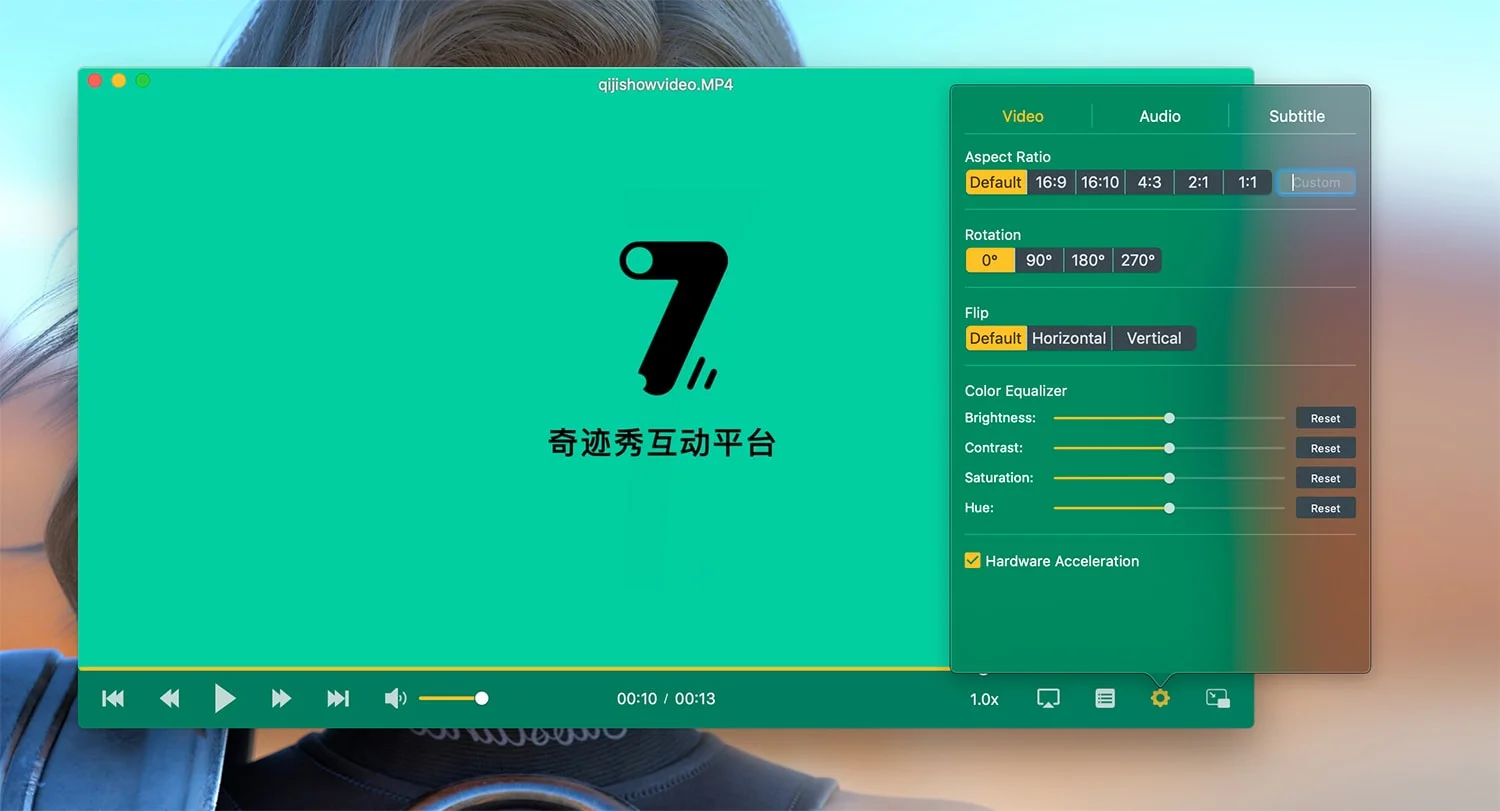Viewport: 1500px width, 811px height.
Task: Open screen mirroring with the display icon
Action: pyautogui.click(x=1047, y=698)
